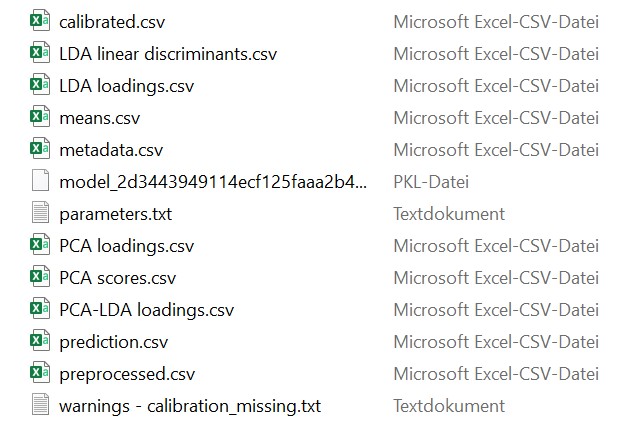Click the Microsoft Excel-CSV-Datei type of means.csv
Image resolution: width=635 pixels, height=441 pixels.
pyautogui.click(x=496, y=118)
